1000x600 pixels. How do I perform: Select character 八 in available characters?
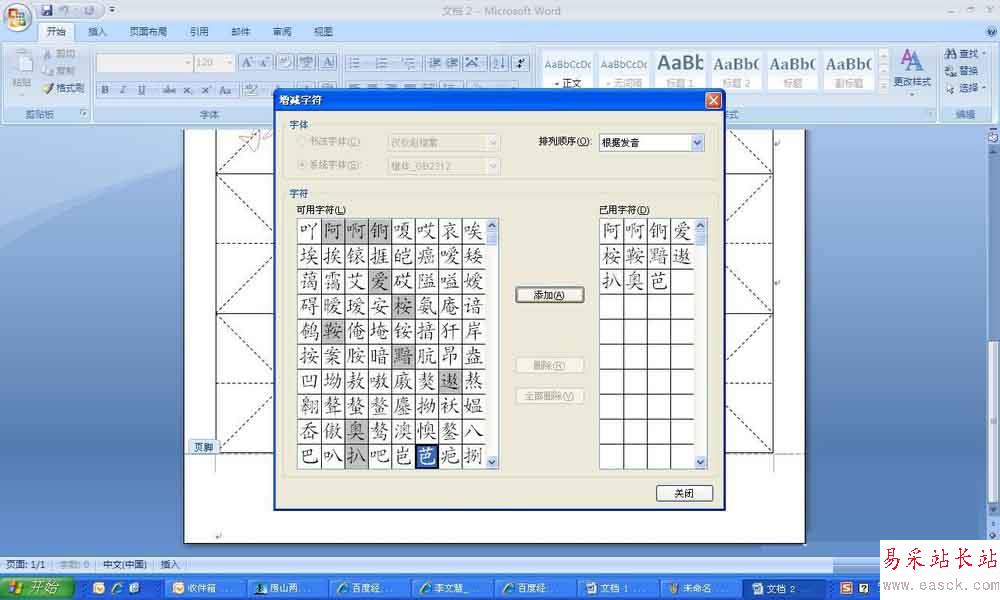tap(473, 431)
